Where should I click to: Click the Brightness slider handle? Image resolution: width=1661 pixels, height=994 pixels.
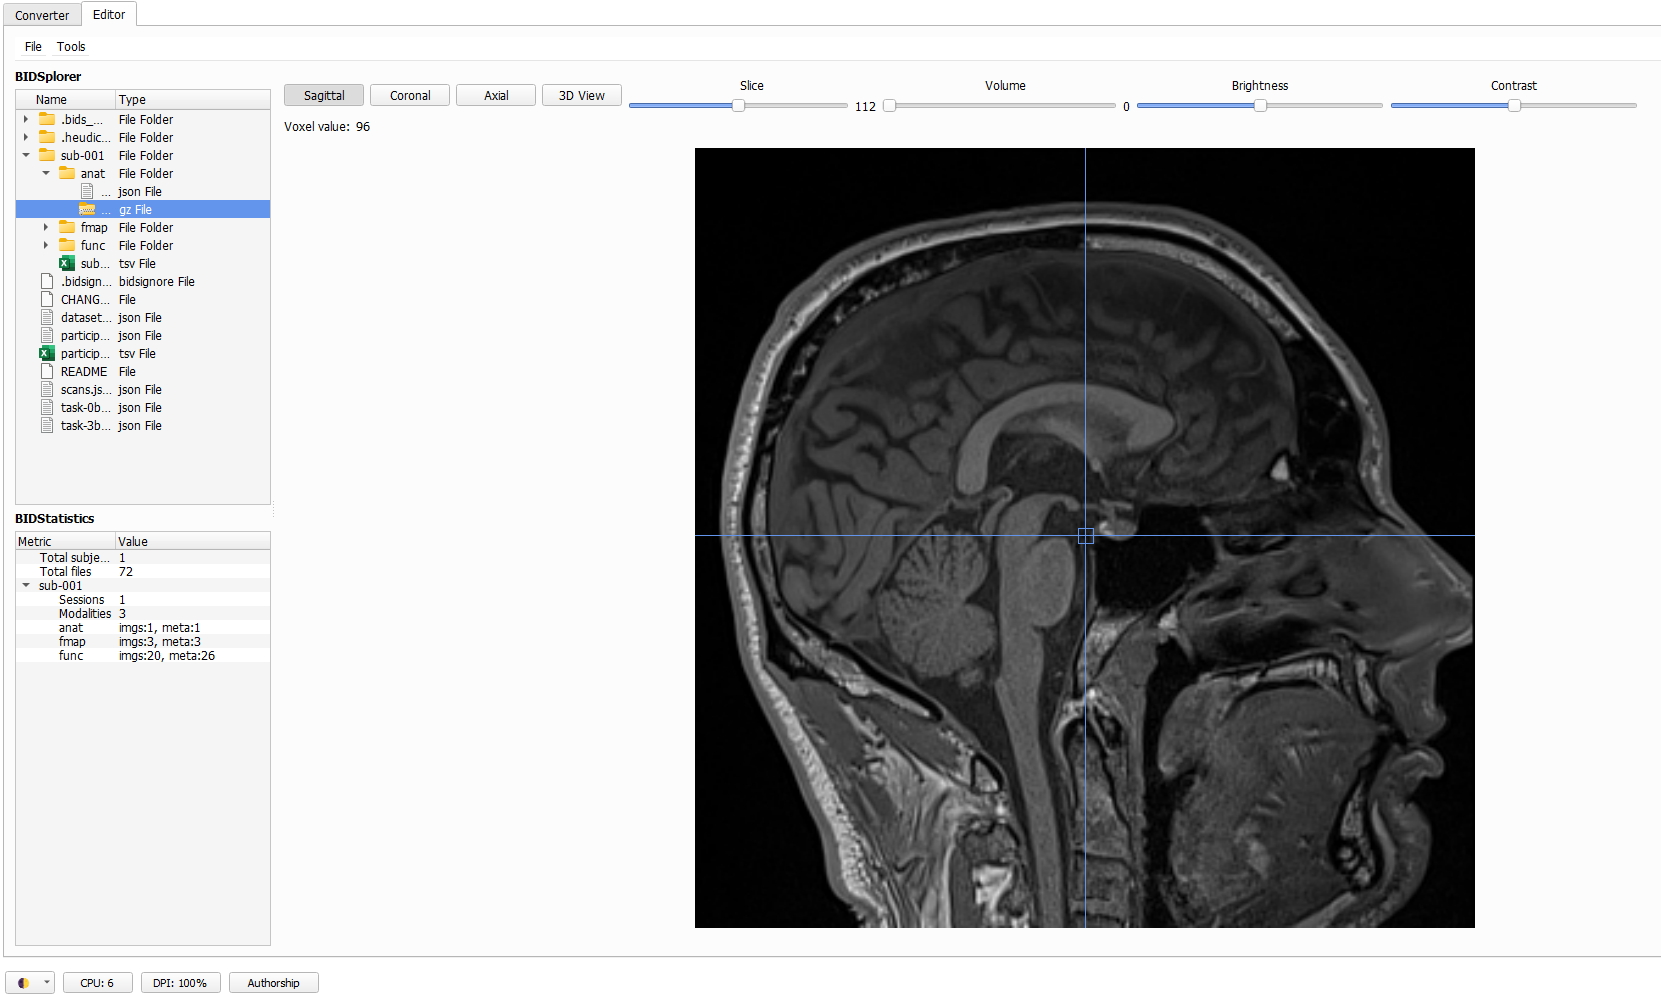1260,106
